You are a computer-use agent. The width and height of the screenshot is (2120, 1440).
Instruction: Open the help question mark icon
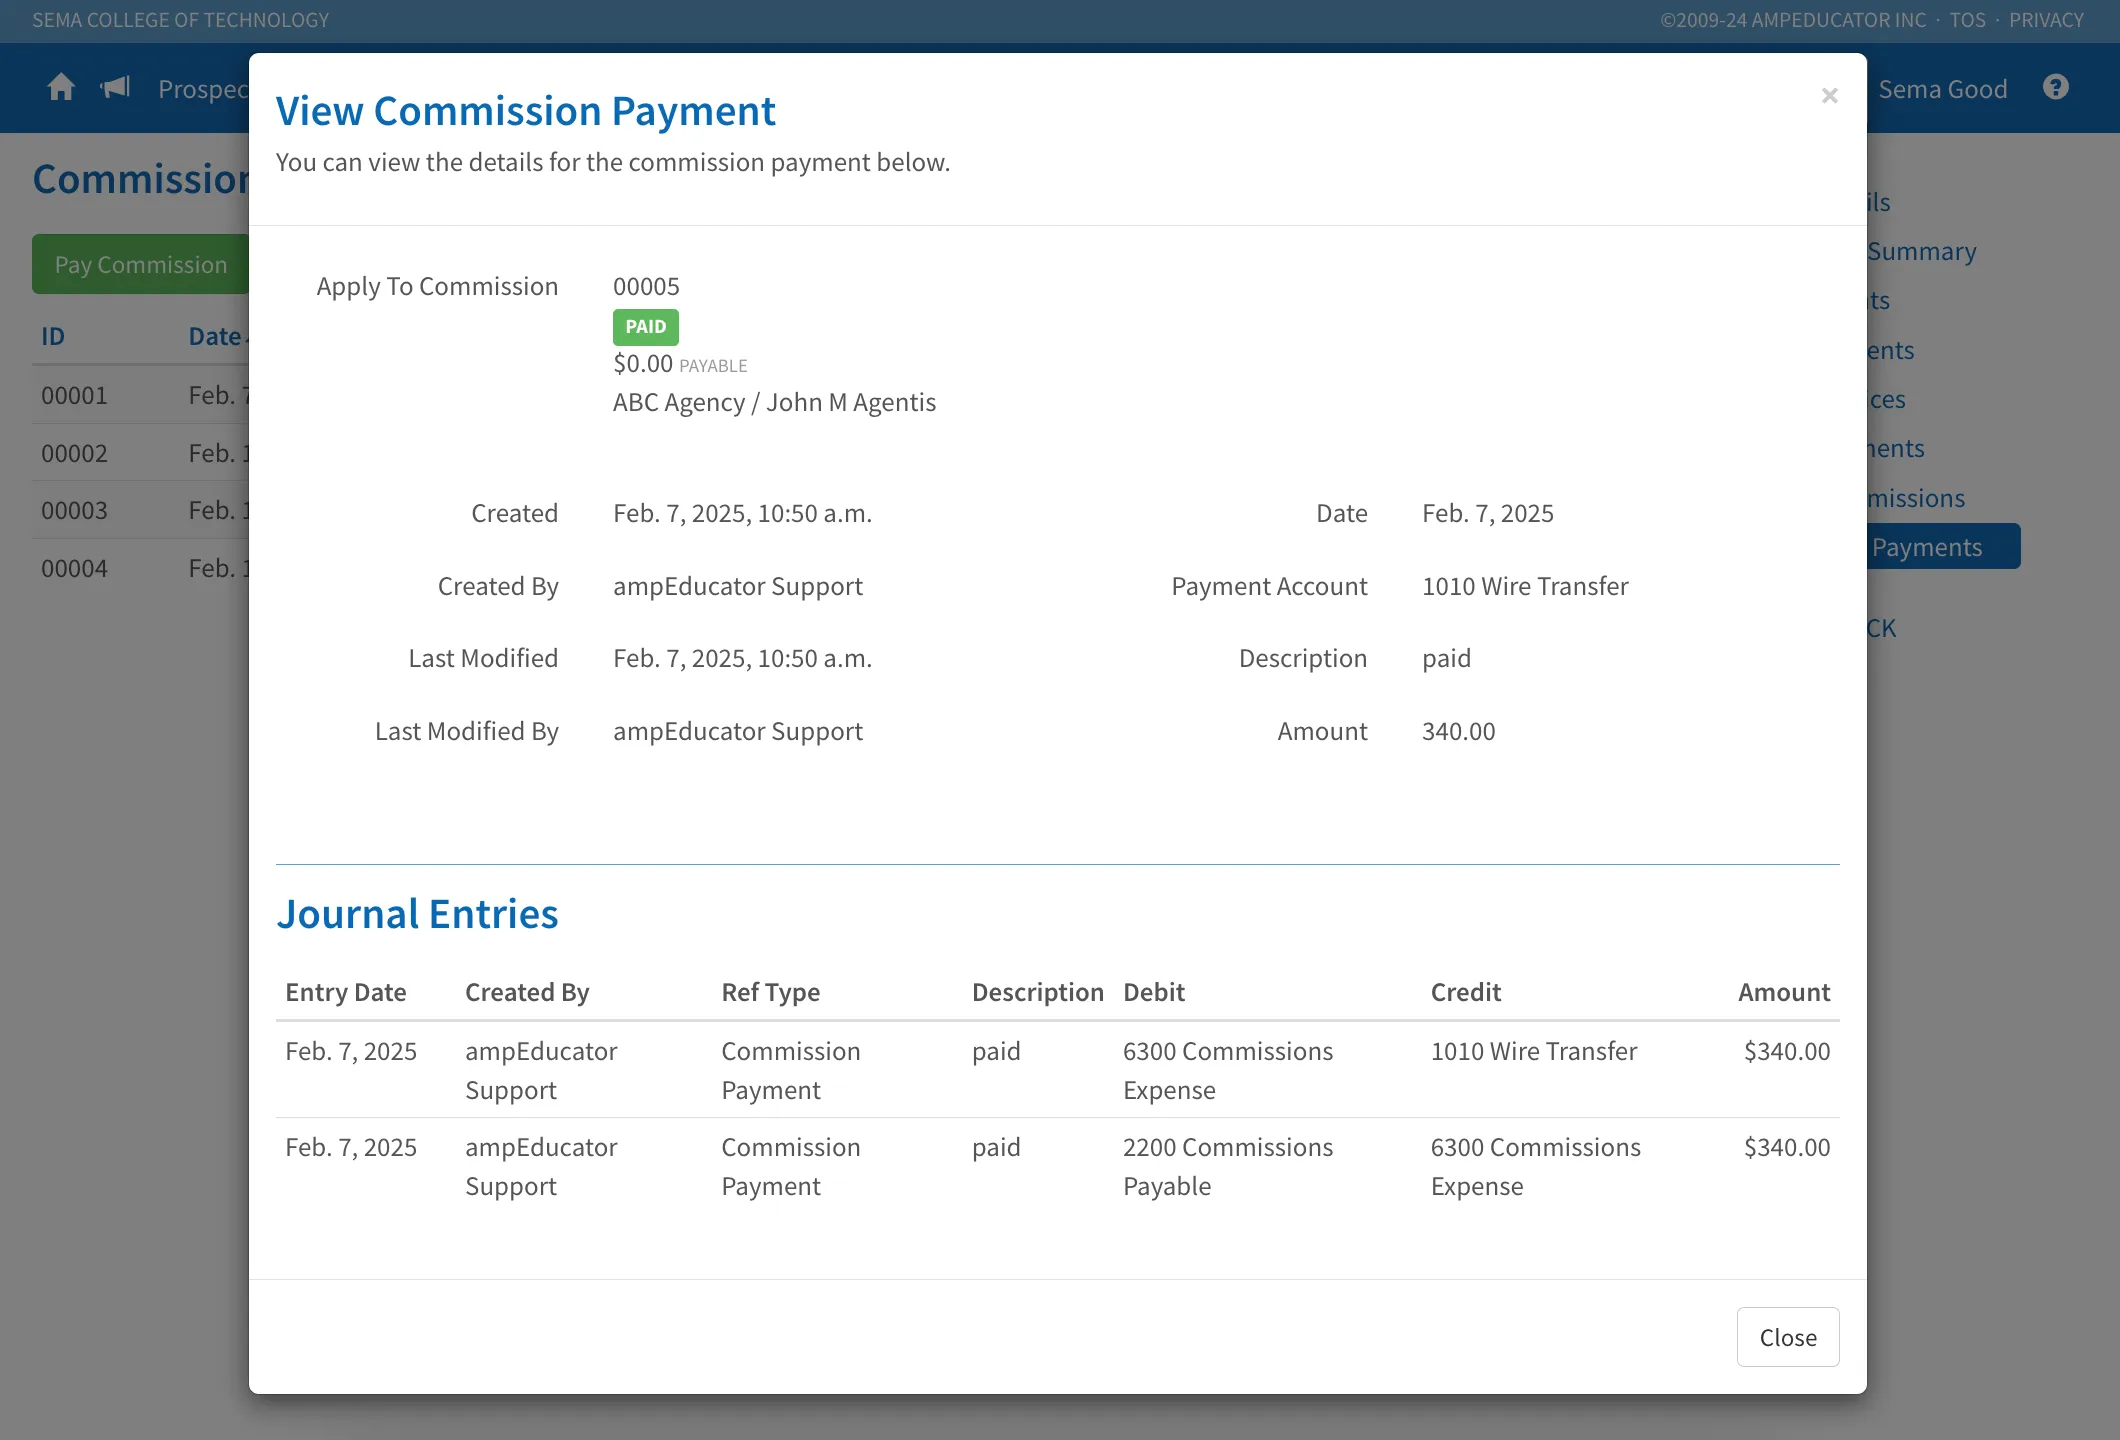point(2055,88)
